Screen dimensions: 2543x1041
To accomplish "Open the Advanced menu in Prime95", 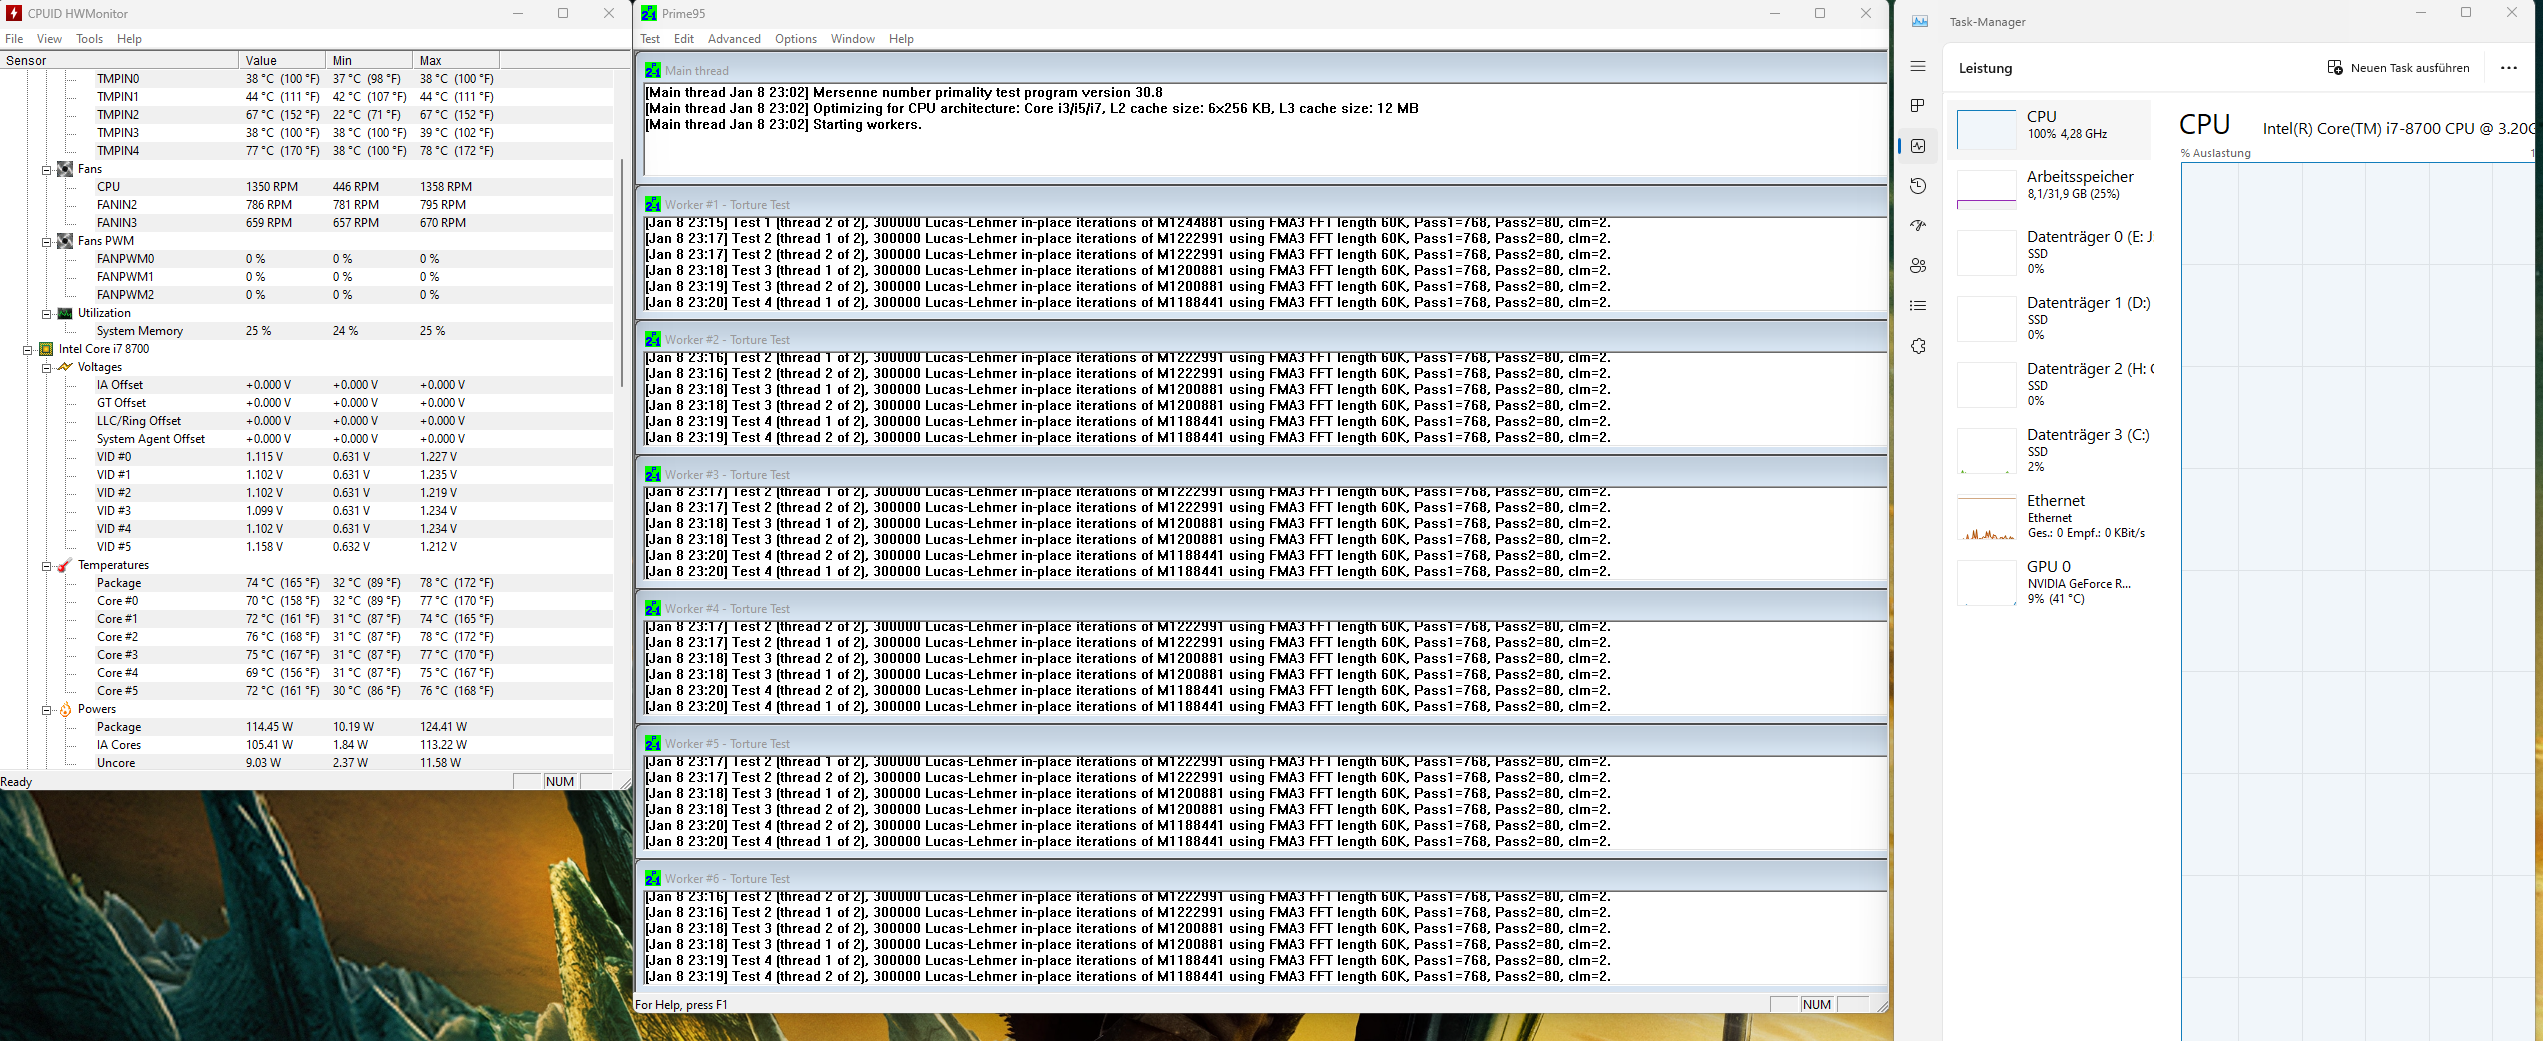I will (x=734, y=39).
